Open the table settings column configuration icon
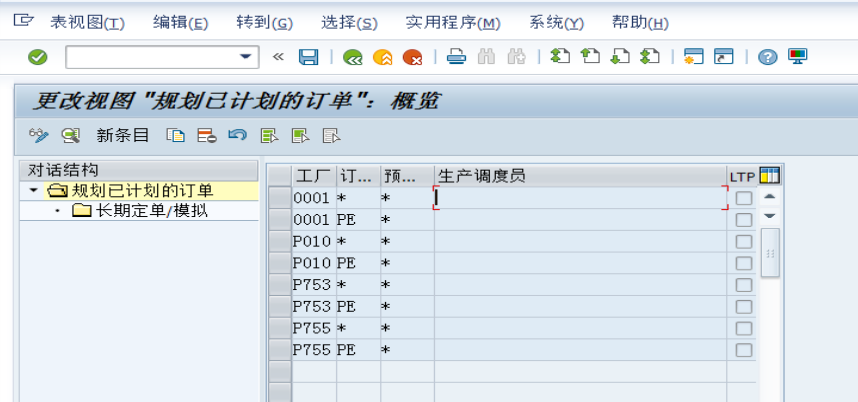The image size is (858, 402). click(770, 176)
